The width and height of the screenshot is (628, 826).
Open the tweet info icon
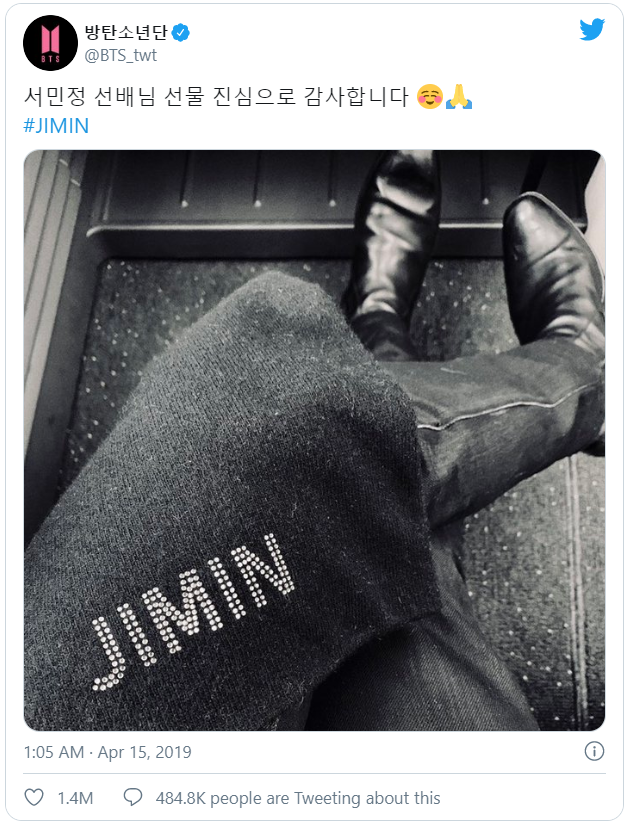594,751
